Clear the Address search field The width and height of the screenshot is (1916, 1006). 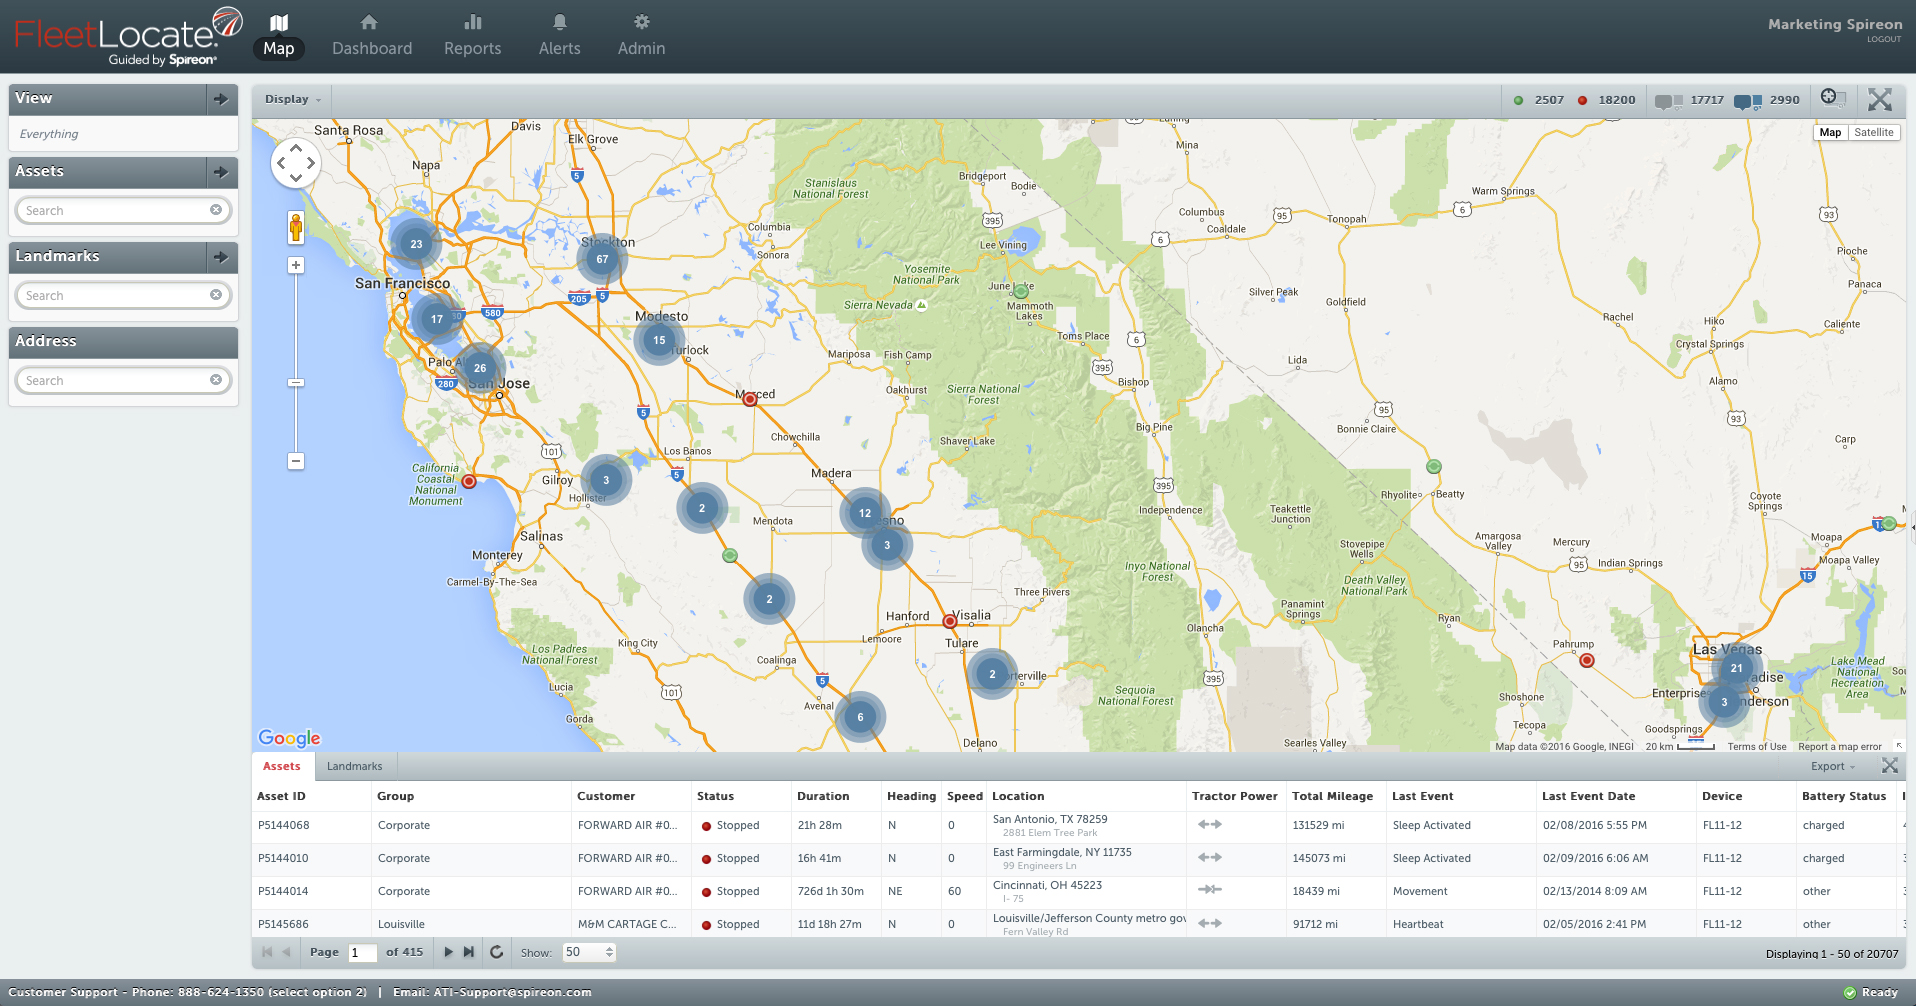[215, 380]
